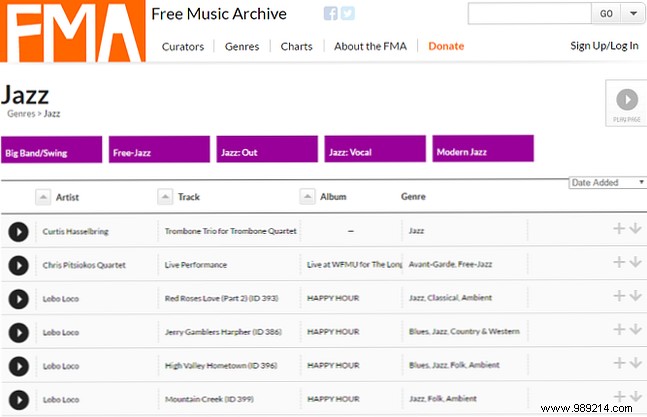Image resolution: width=647 pixels, height=417 pixels.
Task: Focus the search input field
Action: coord(530,14)
